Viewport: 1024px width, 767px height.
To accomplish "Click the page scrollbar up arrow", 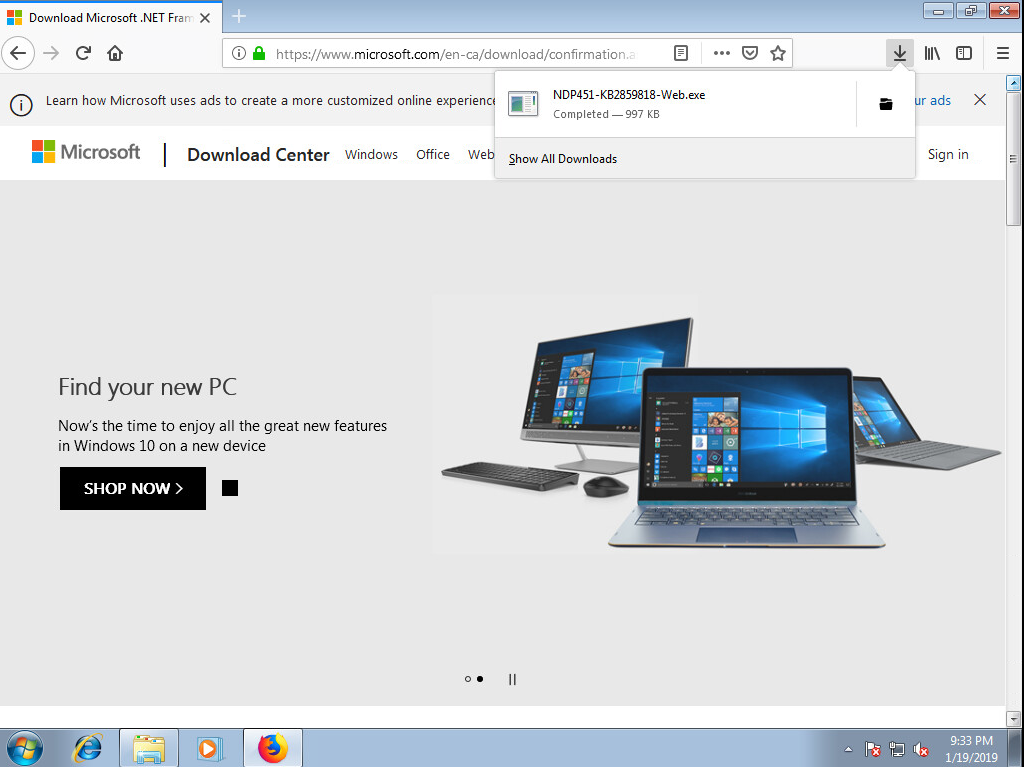I will pos(1014,83).
